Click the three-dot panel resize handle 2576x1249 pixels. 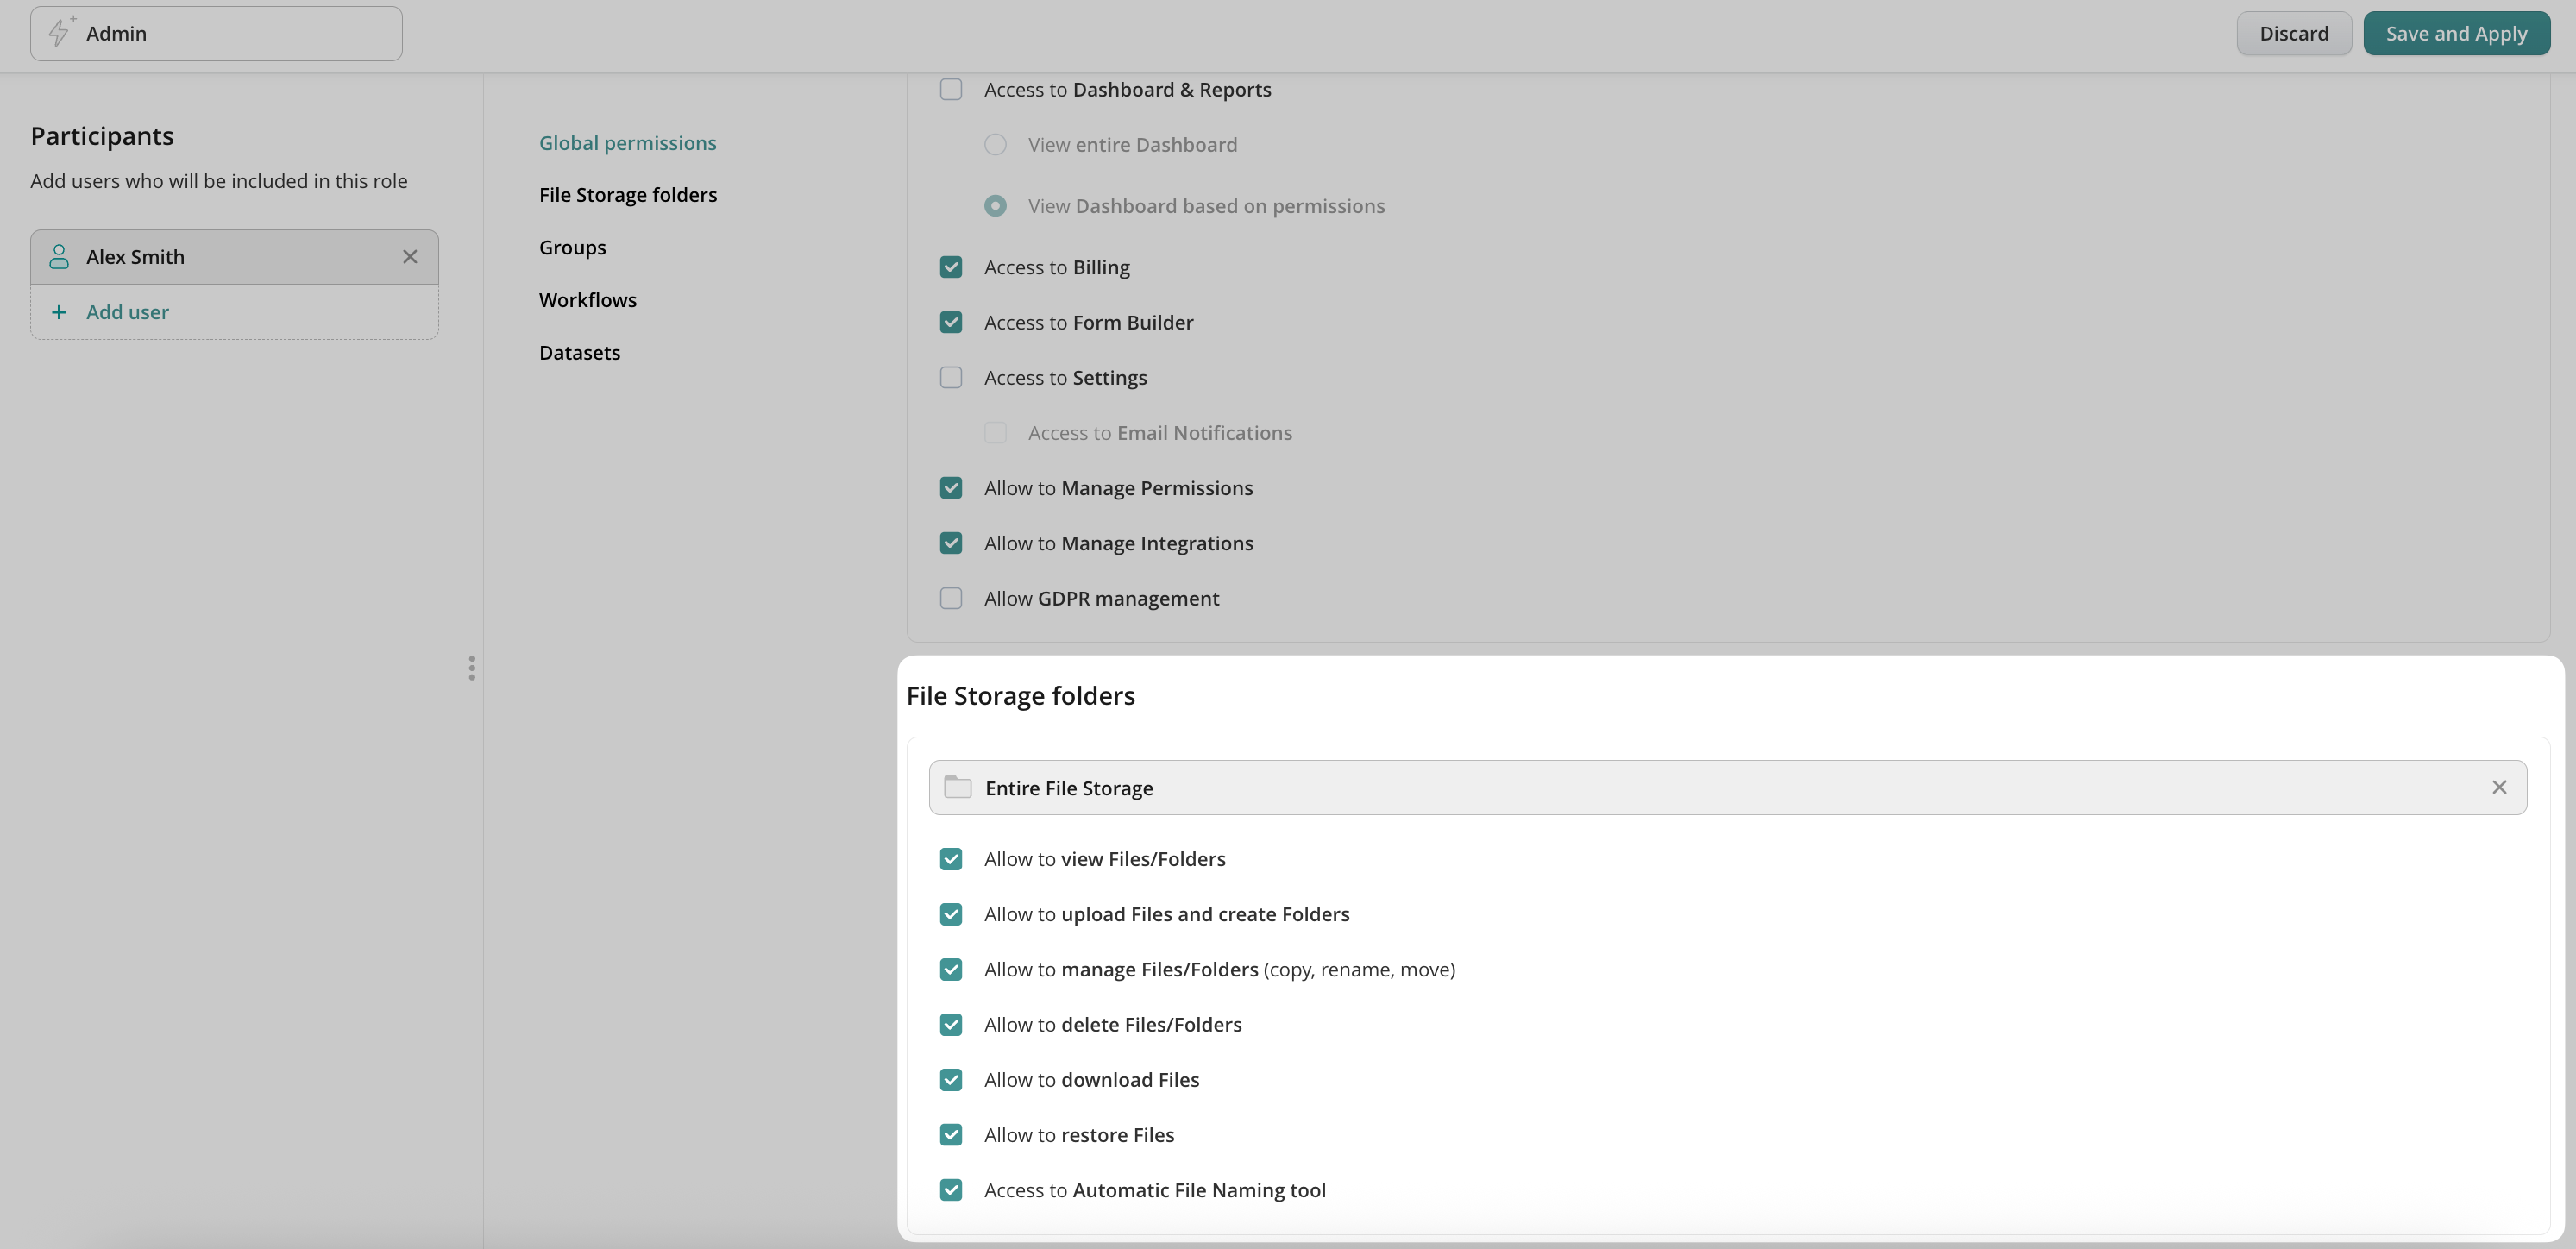[472, 668]
